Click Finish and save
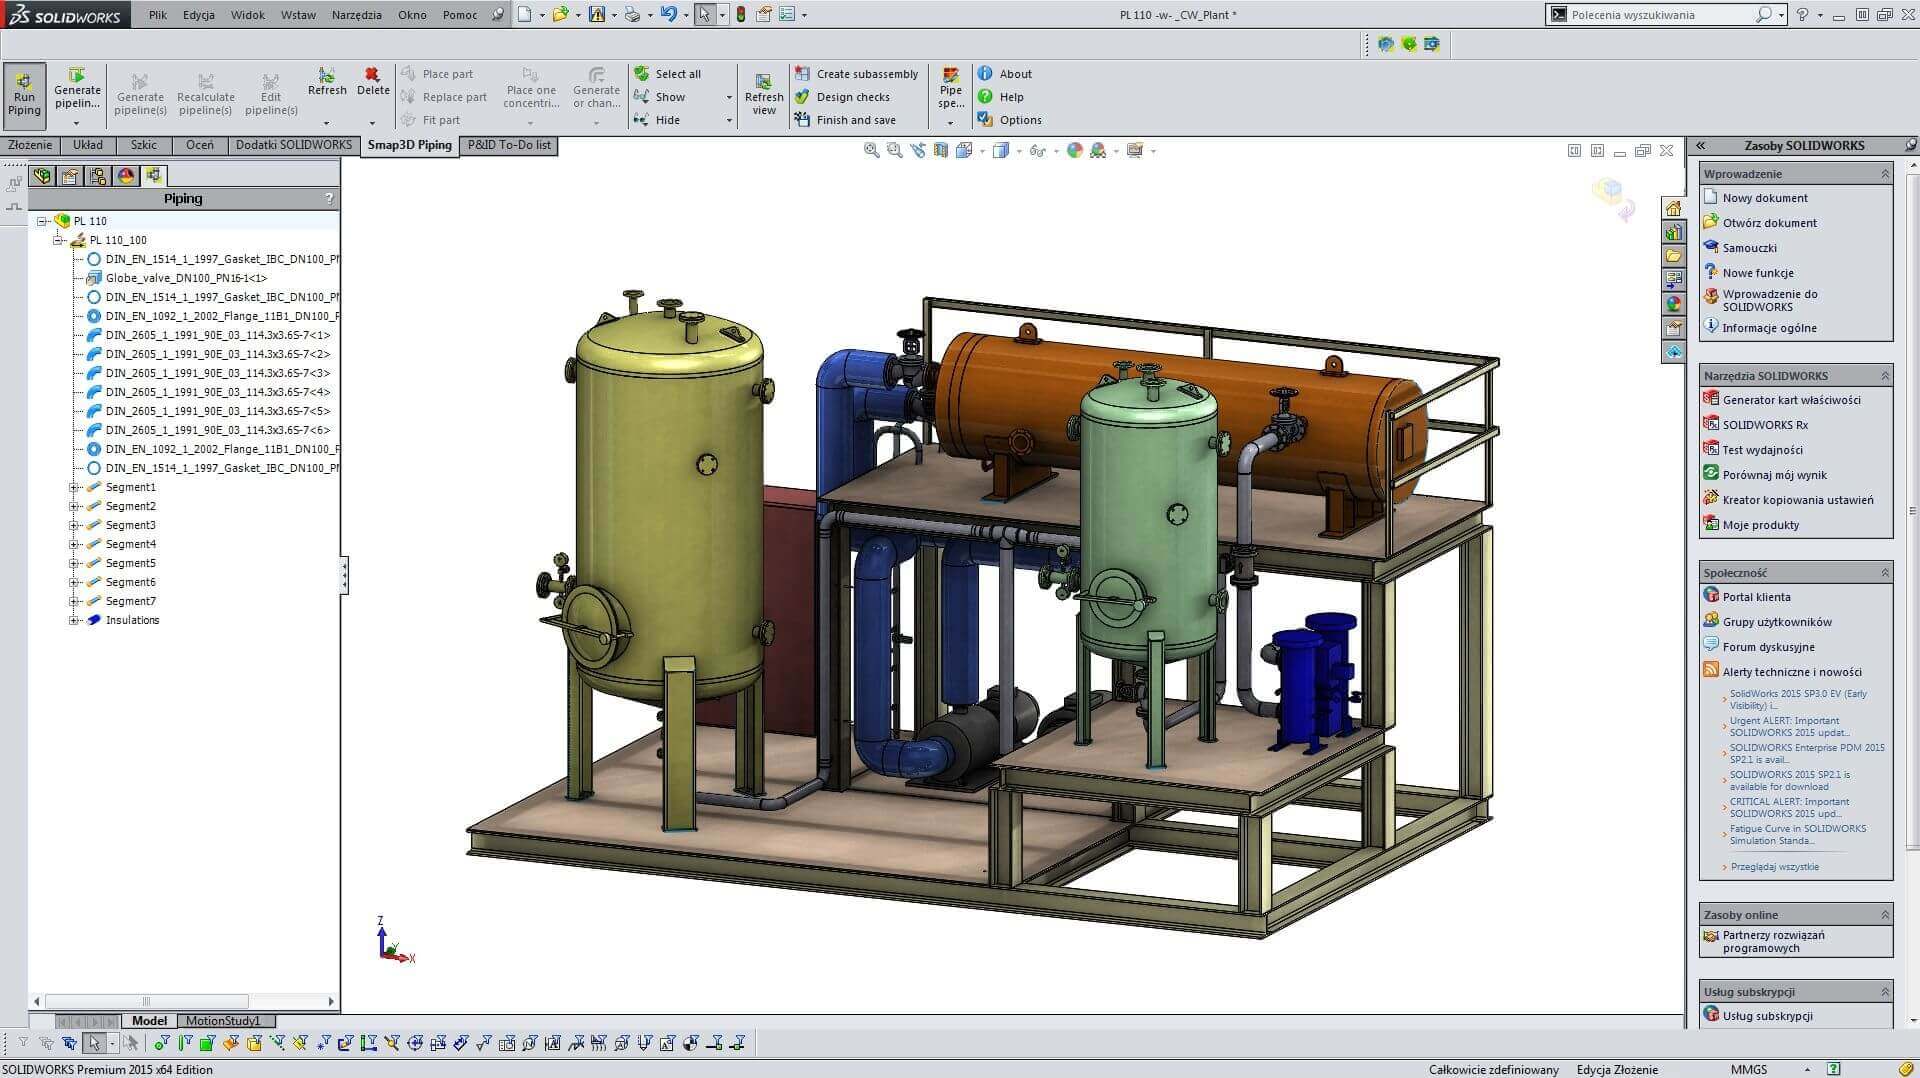 pyautogui.click(x=845, y=120)
